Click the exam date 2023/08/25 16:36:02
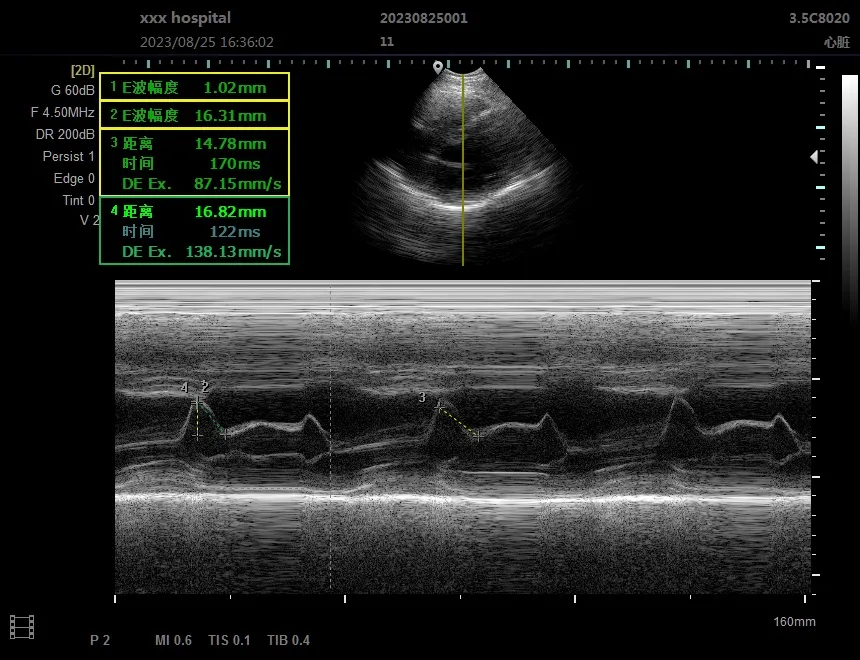Image resolution: width=860 pixels, height=660 pixels. 207,42
